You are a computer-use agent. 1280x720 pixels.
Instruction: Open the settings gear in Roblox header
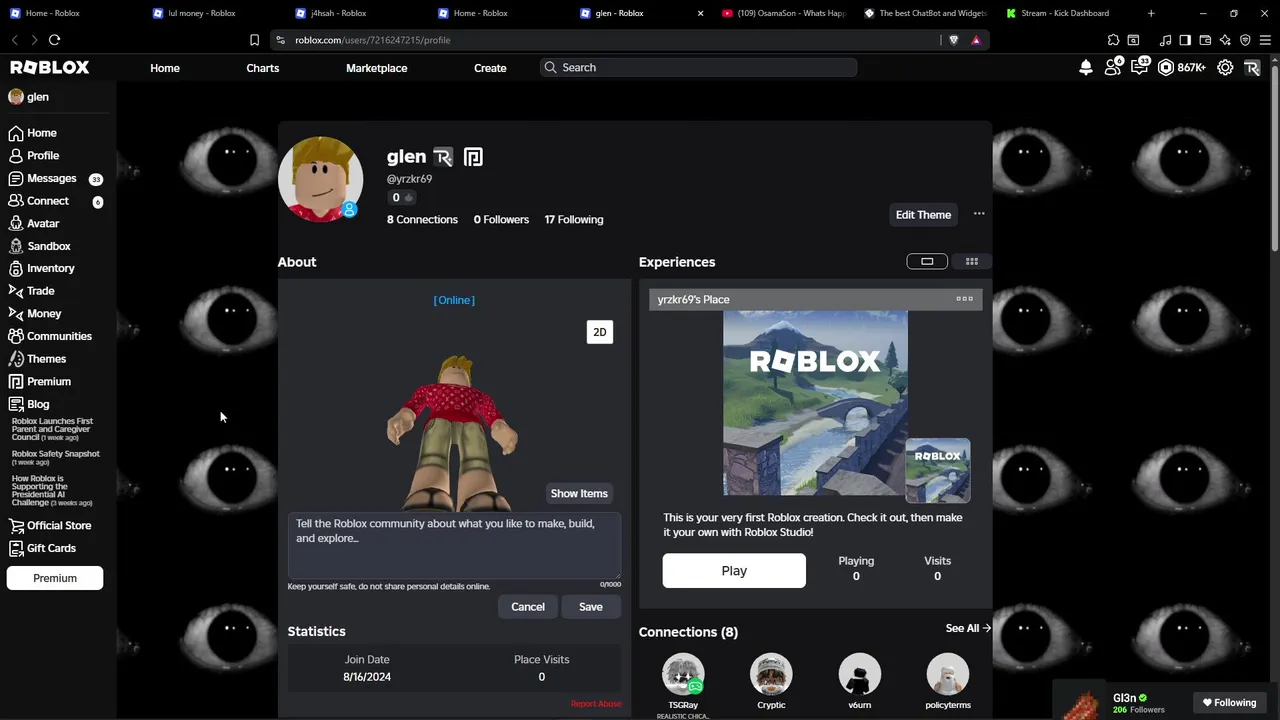(1225, 68)
